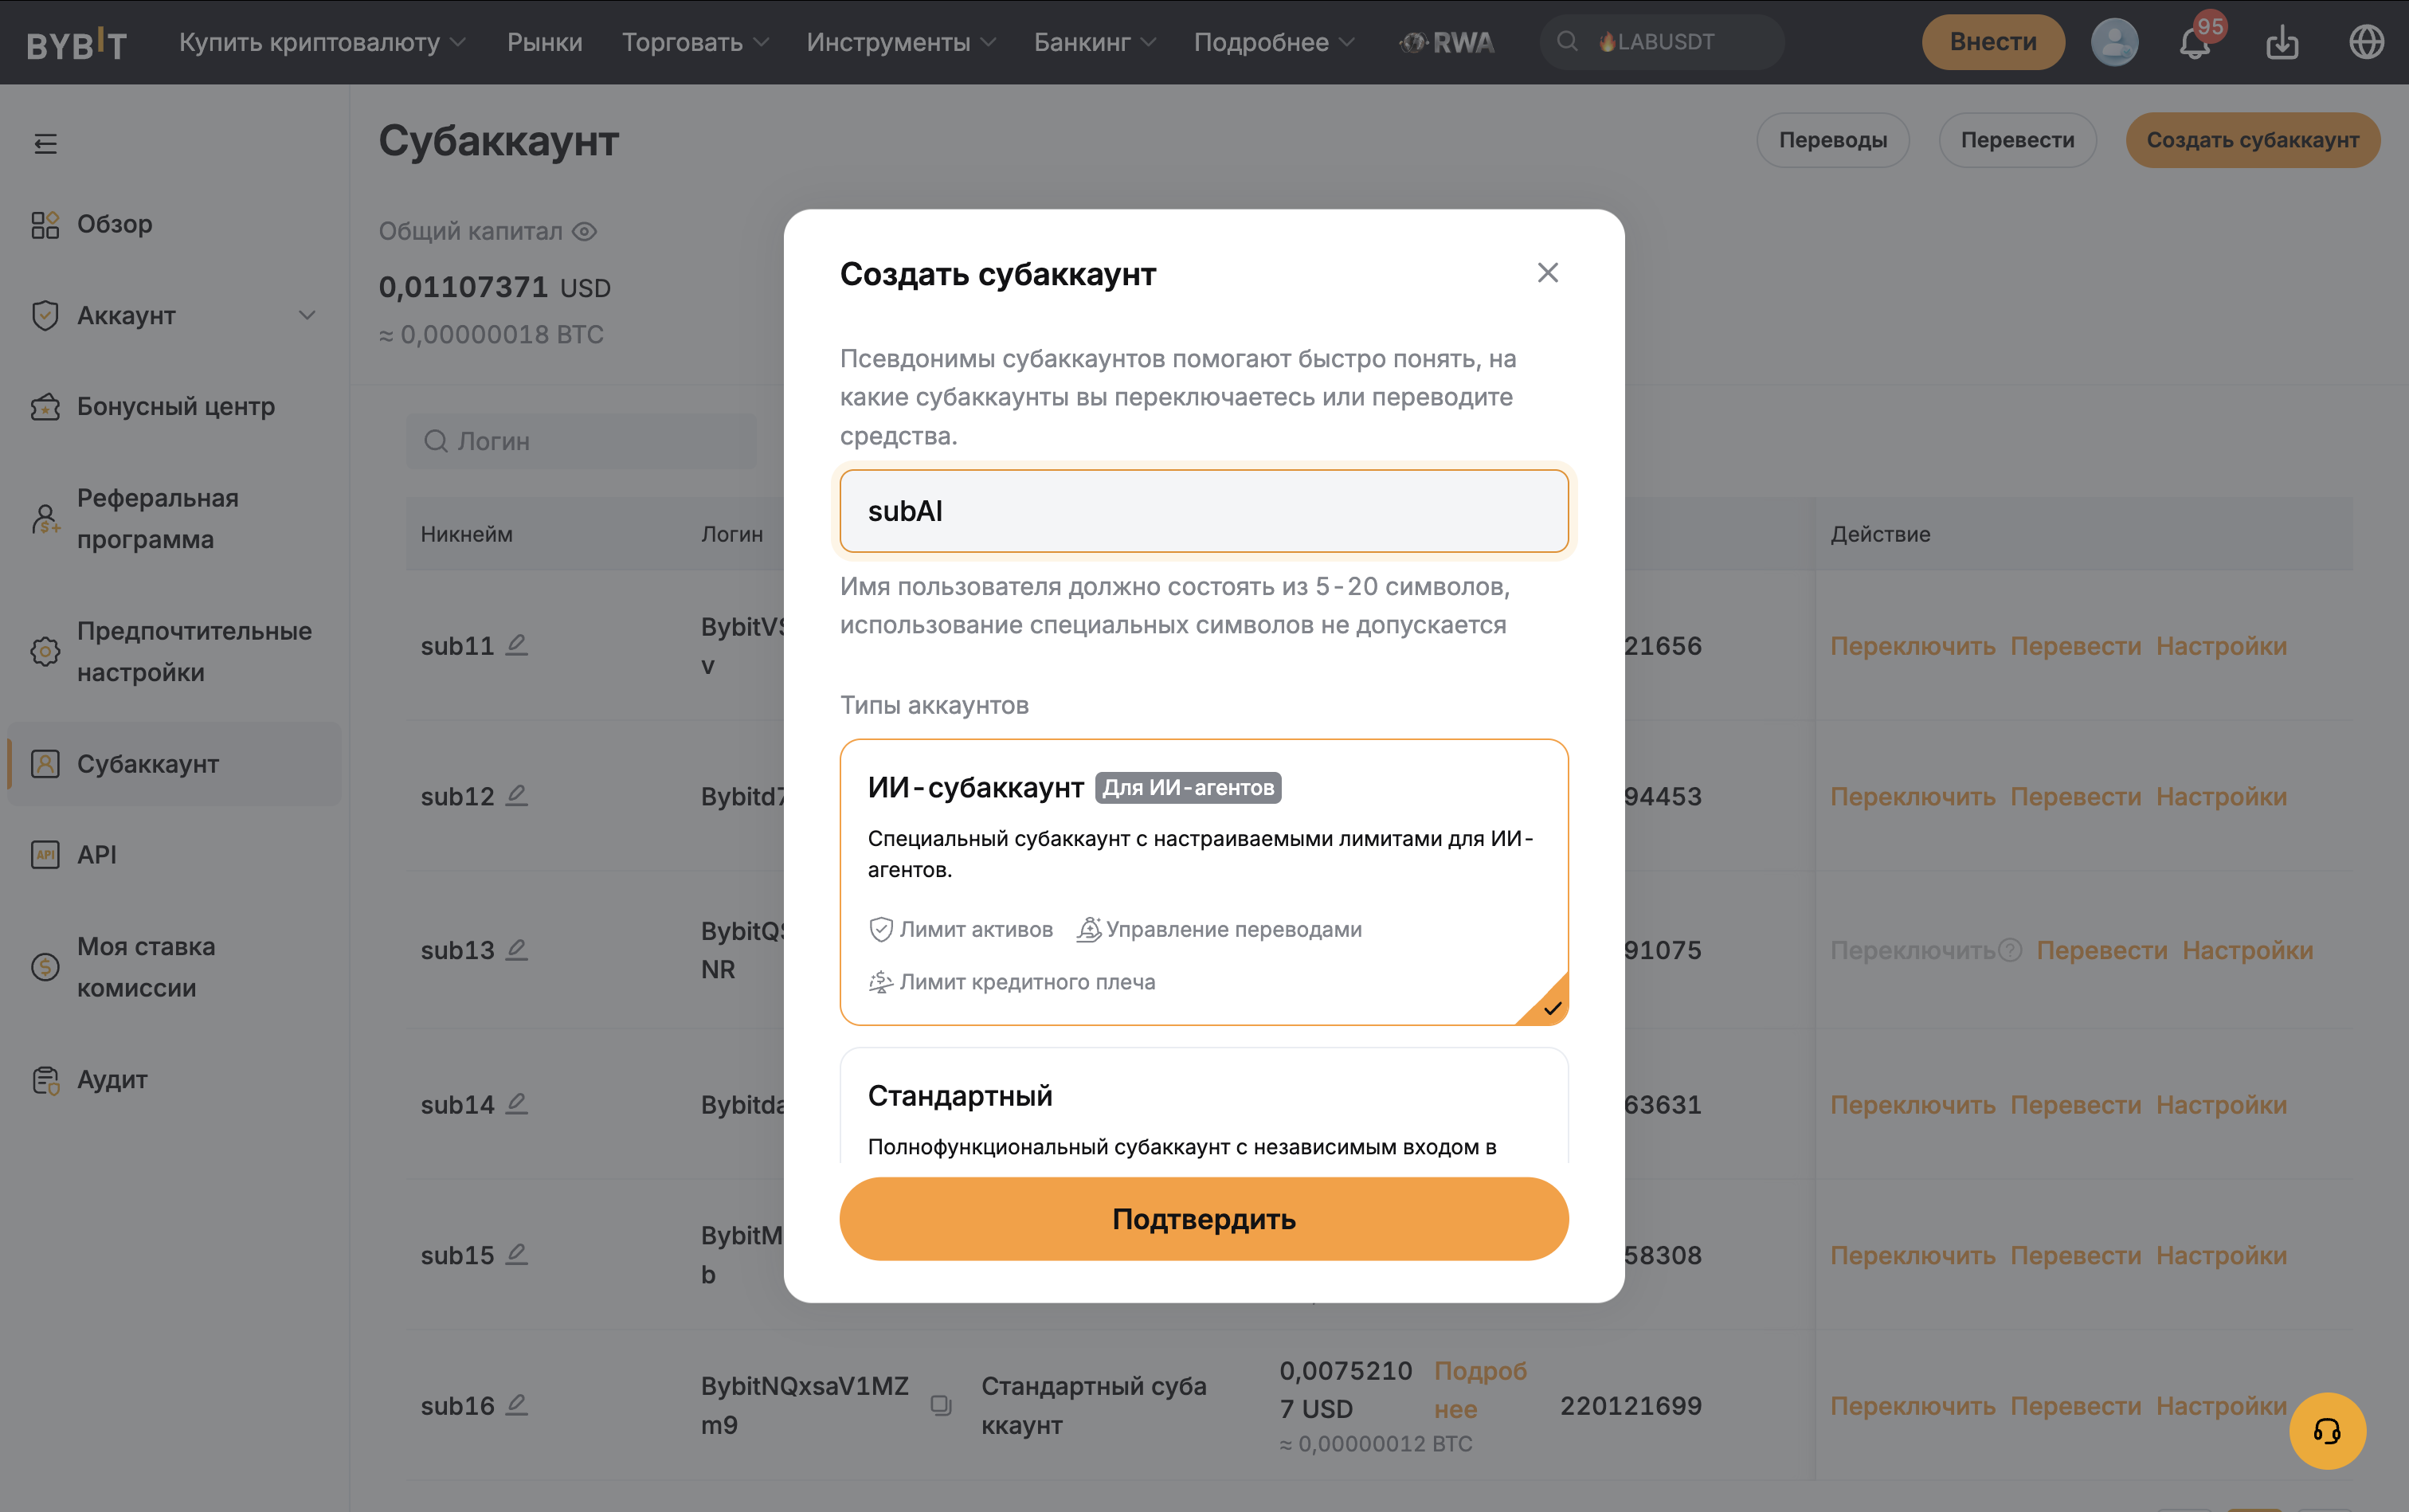Screen dimensions: 2409x1512
Task: Open the RWA section
Action: [1446, 42]
